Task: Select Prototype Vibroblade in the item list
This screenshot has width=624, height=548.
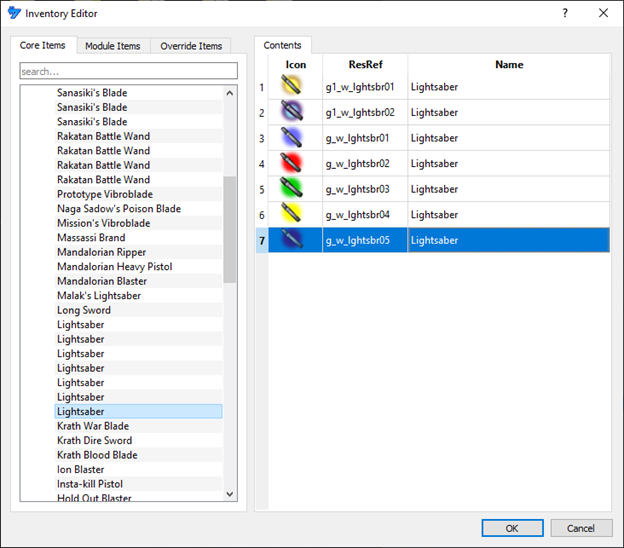Action: [138, 194]
